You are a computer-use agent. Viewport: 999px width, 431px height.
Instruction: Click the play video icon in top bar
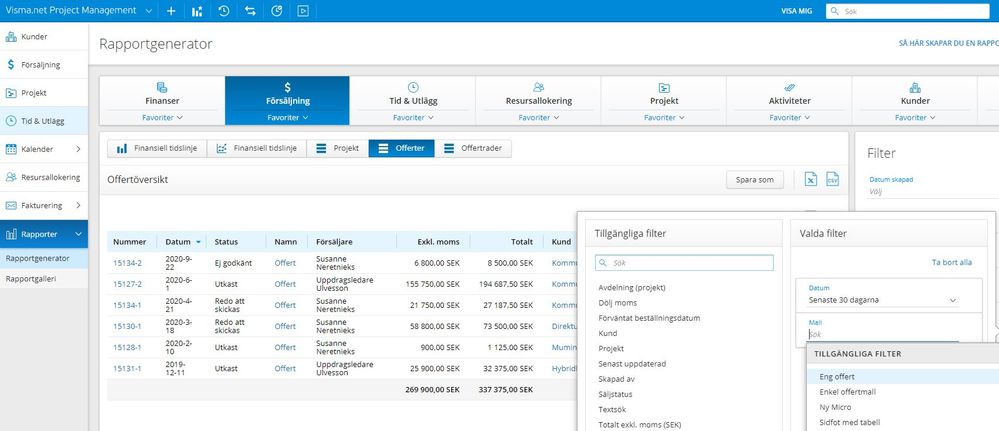(x=303, y=11)
